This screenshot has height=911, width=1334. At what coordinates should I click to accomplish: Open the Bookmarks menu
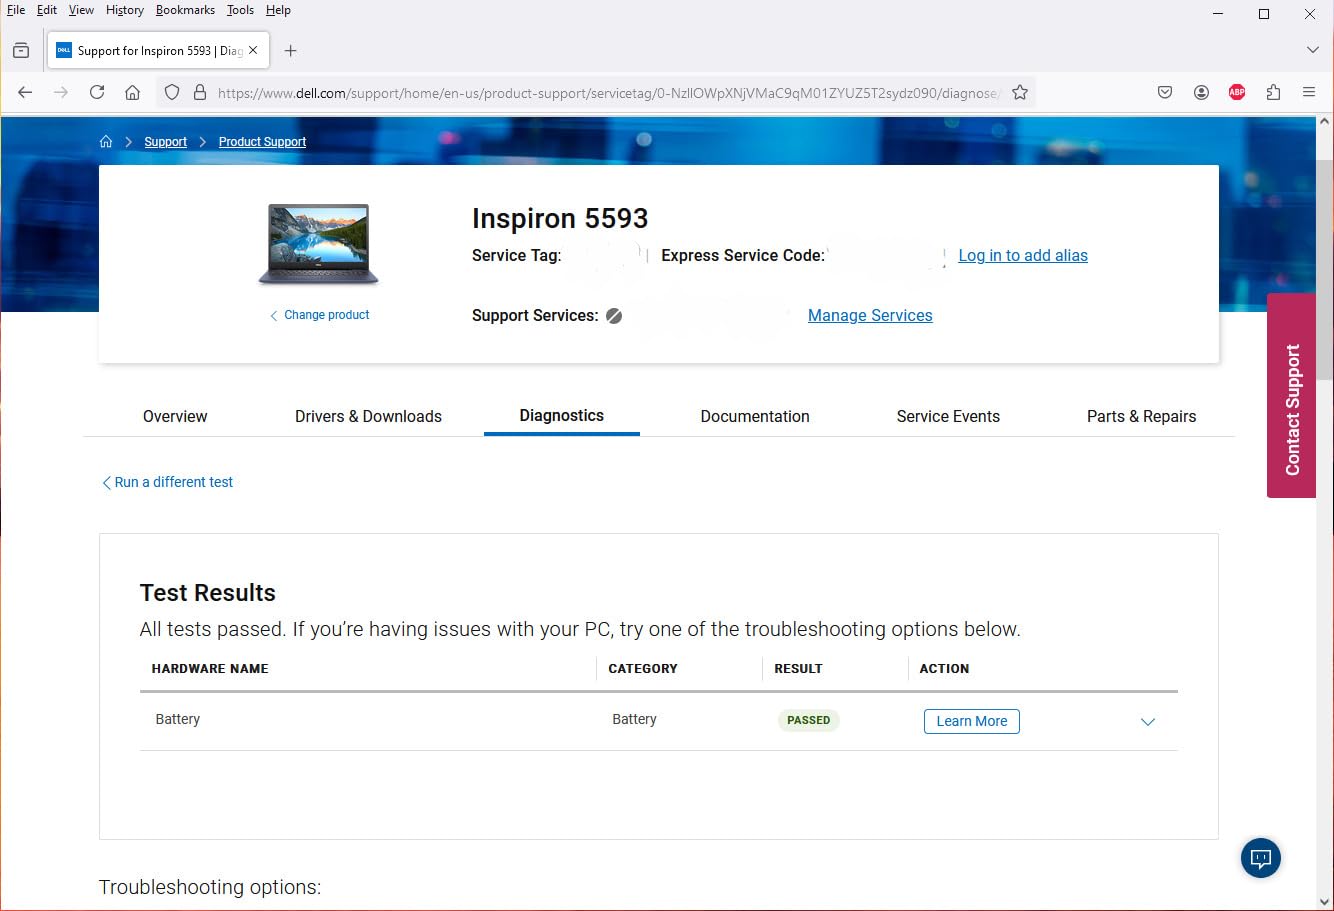(185, 10)
